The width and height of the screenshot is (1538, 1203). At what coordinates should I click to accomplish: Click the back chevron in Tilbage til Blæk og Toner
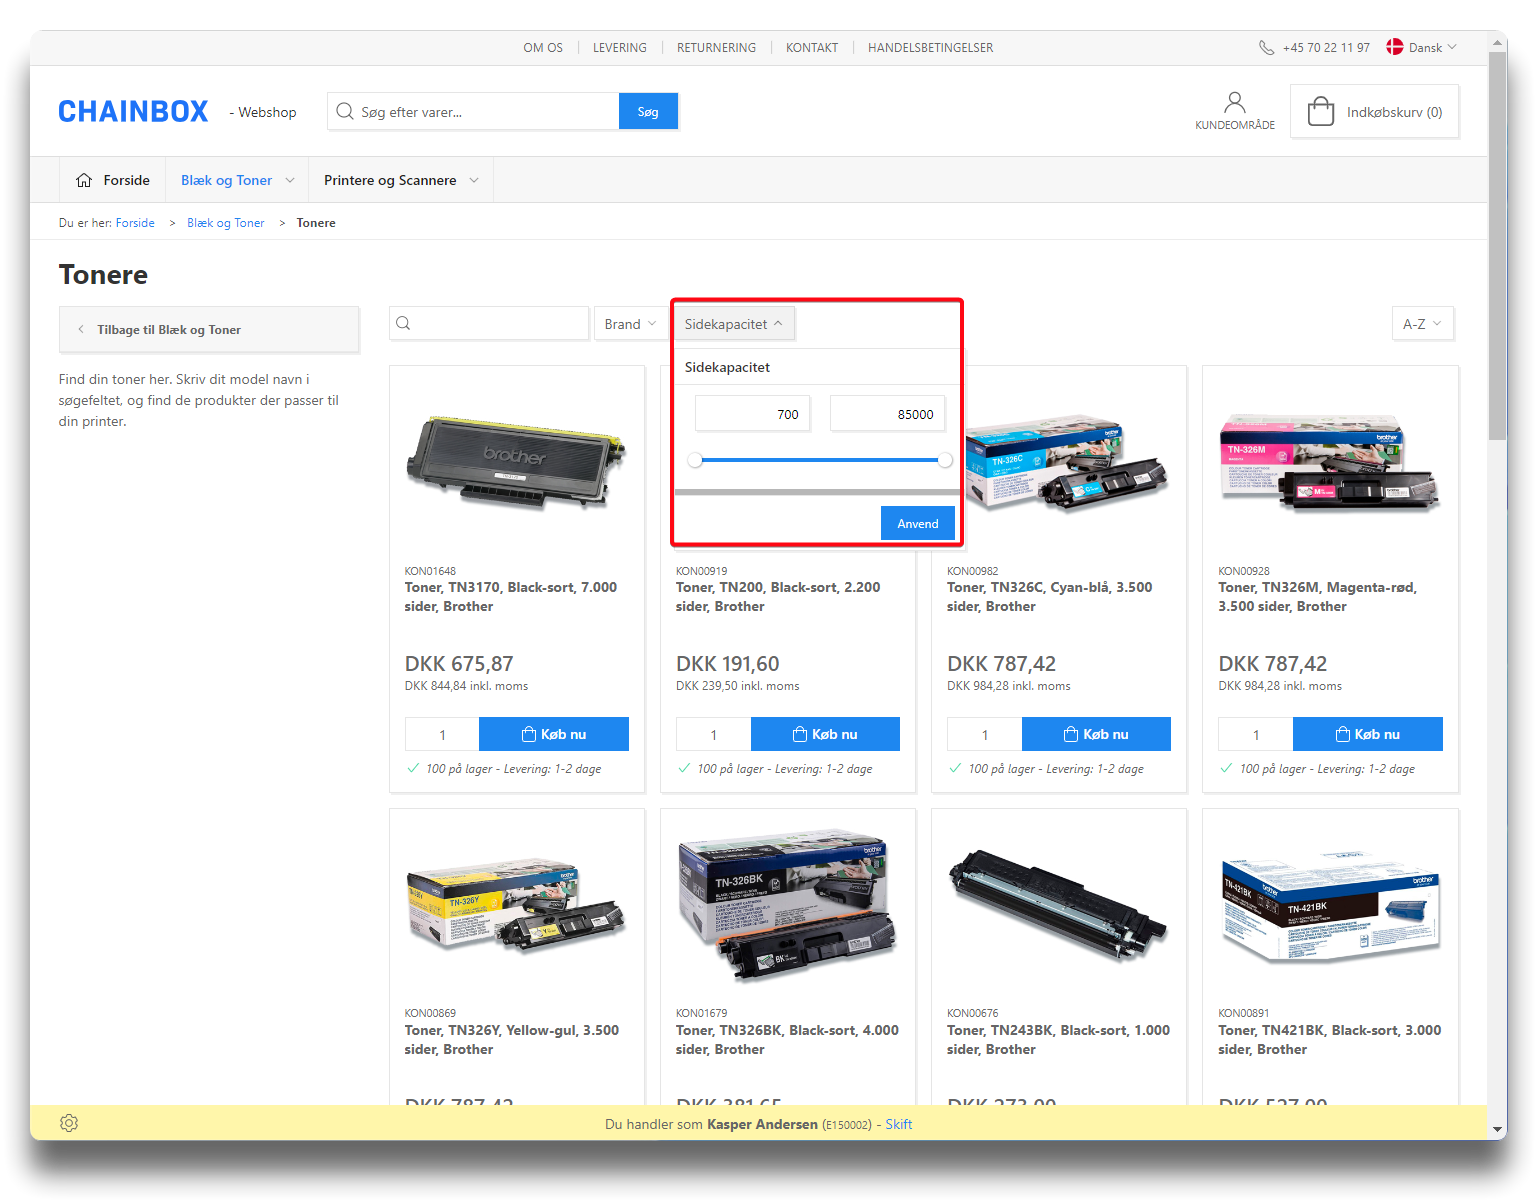click(81, 330)
